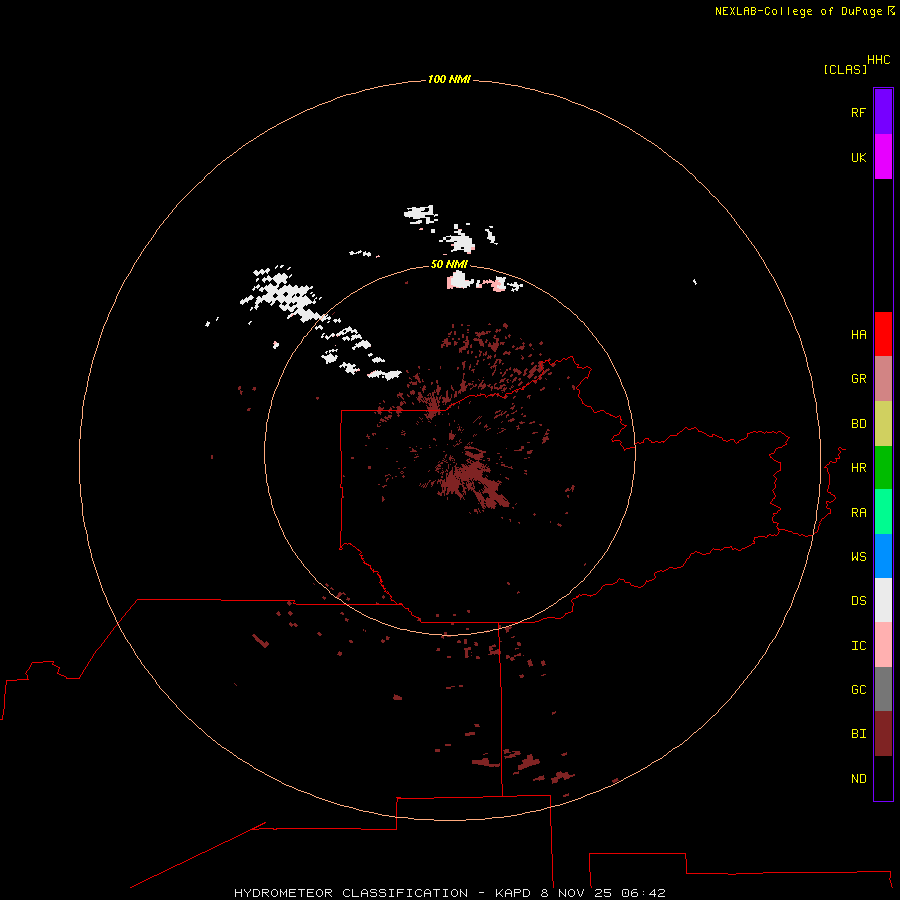Click the 100 NMI range ring label
Screen dimensions: 900x900
[x=449, y=79]
